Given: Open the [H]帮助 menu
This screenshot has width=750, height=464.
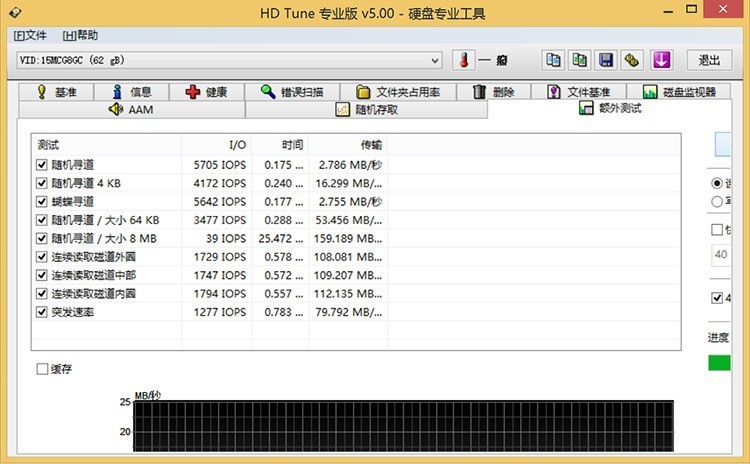Looking at the screenshot, I should [80, 35].
